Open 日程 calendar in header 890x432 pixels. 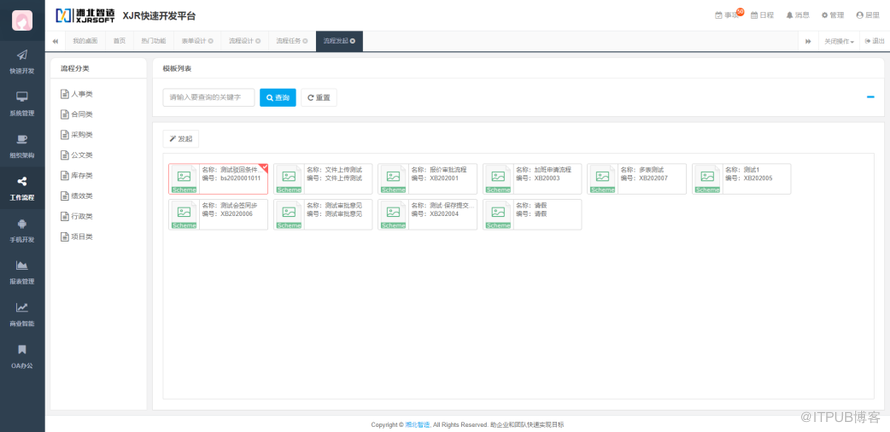(762, 15)
